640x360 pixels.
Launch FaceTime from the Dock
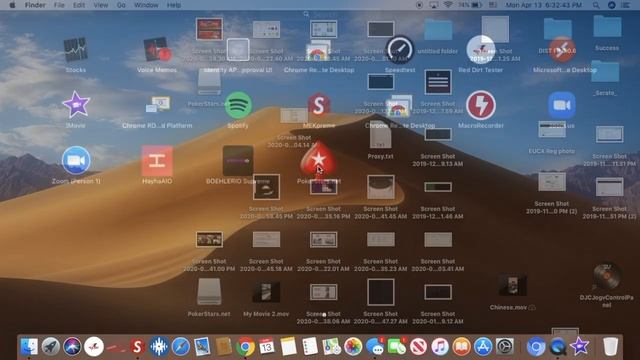click(x=397, y=347)
